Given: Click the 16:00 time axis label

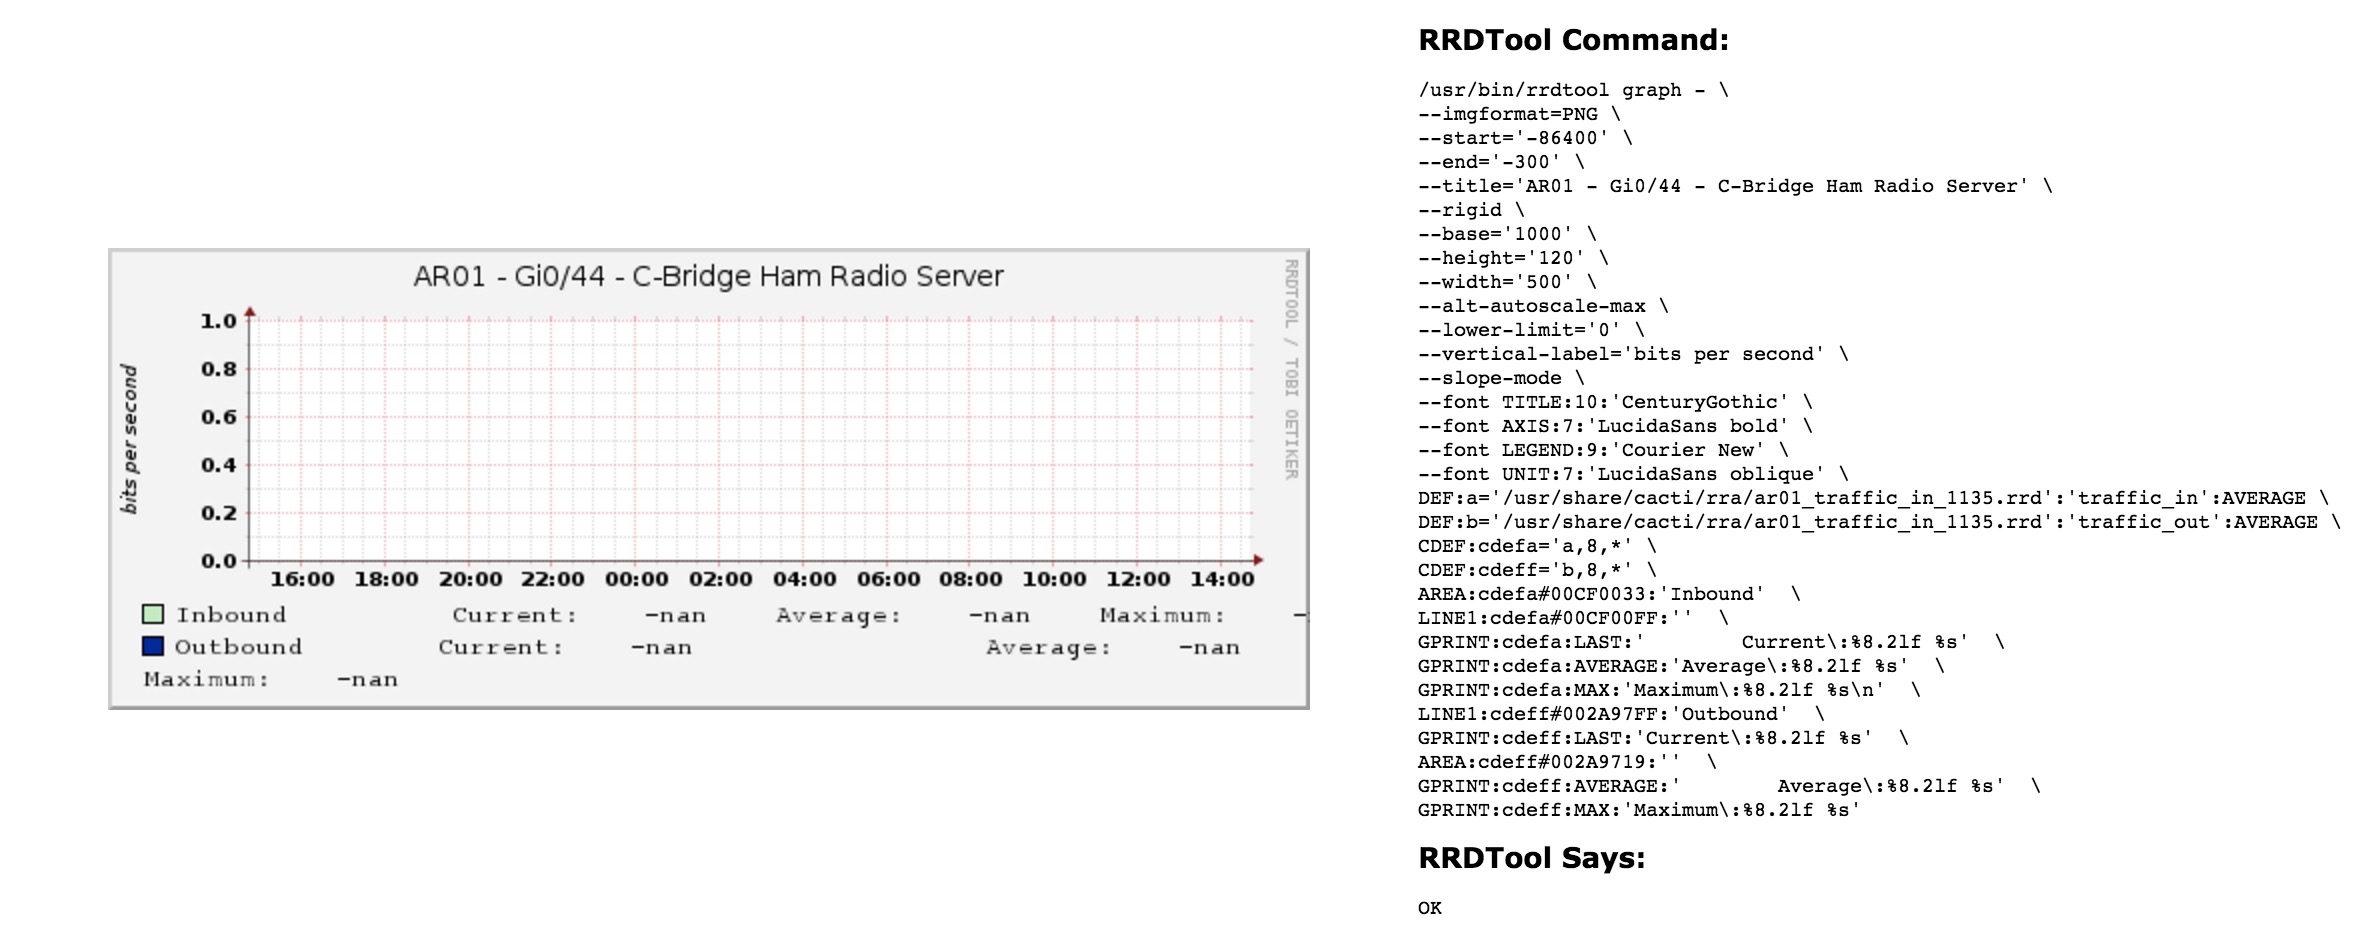Looking at the screenshot, I should tap(302, 579).
